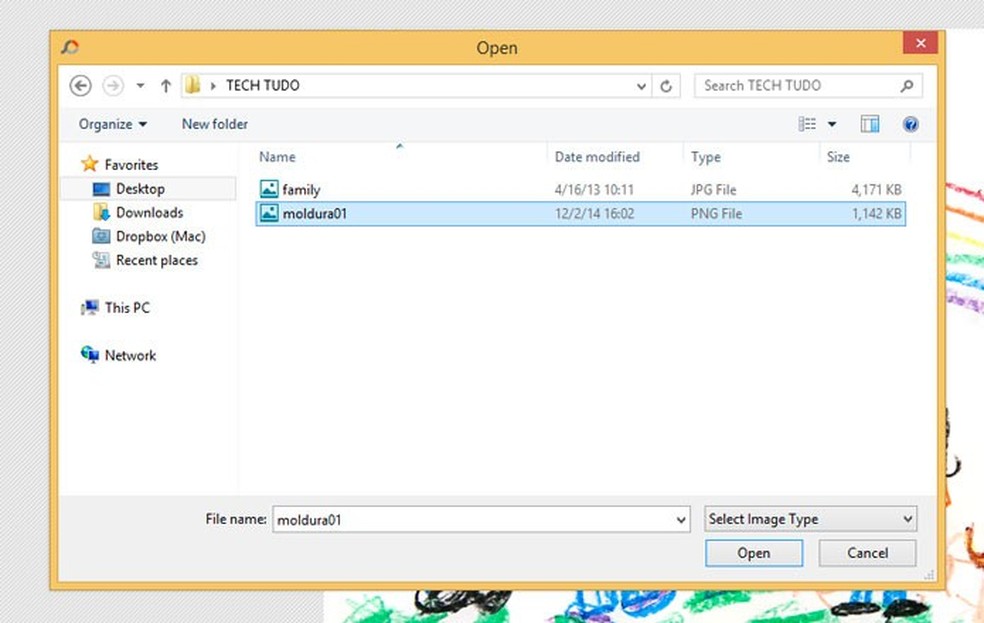
Task: Click the Recent places icon
Action: click(x=101, y=260)
